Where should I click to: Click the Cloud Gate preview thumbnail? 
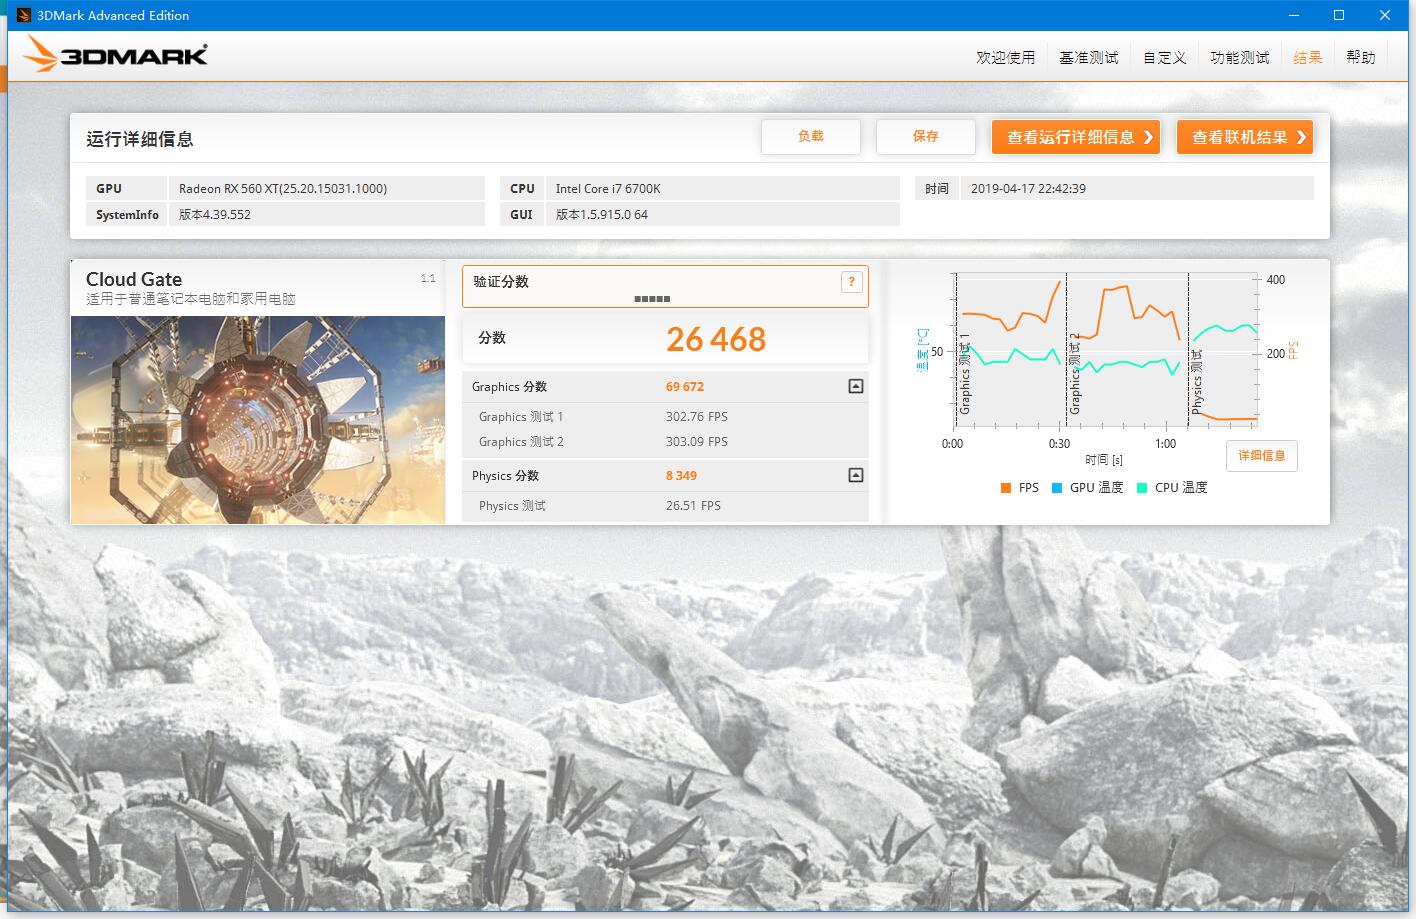(x=257, y=419)
